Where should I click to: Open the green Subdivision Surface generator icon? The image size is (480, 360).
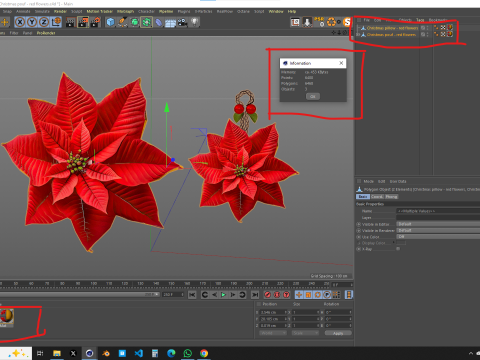(x=134, y=22)
